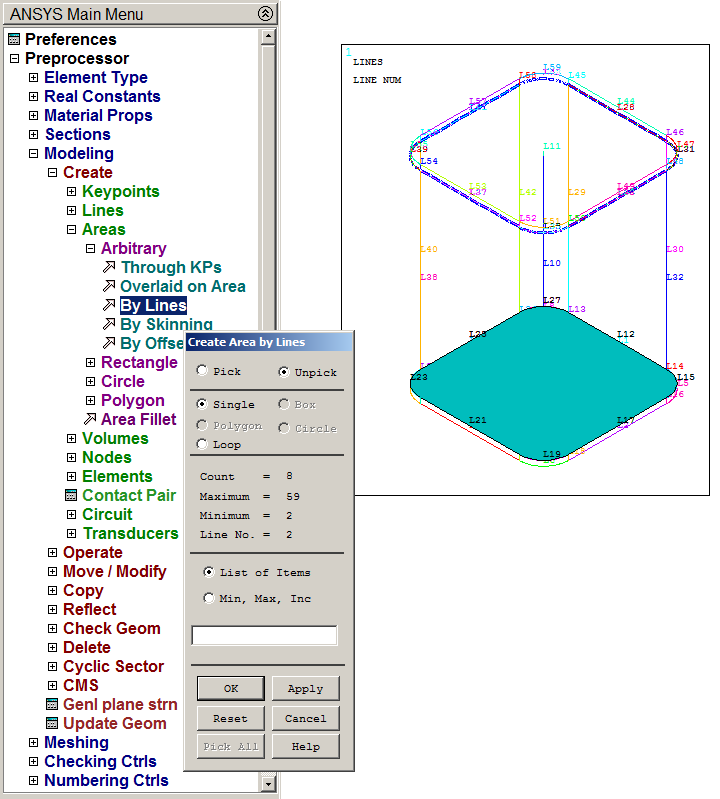Click the By Skinning arrow icon
This screenshot has width=720, height=799.
pos(109,324)
